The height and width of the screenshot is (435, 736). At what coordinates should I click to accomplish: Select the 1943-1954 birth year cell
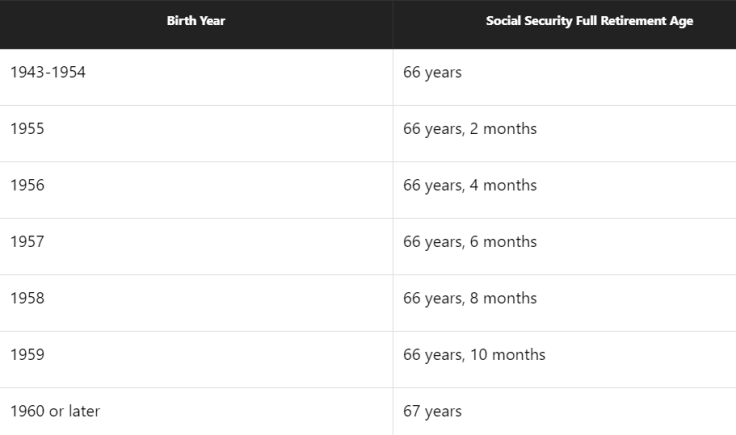196,77
